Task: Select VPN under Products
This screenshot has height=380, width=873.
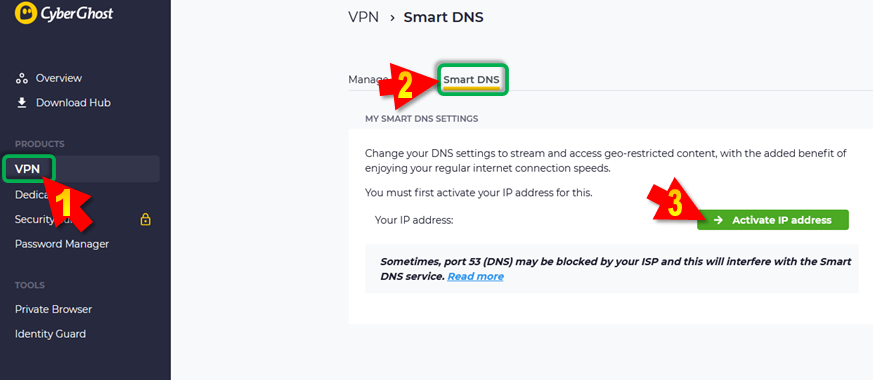Action: click(27, 169)
